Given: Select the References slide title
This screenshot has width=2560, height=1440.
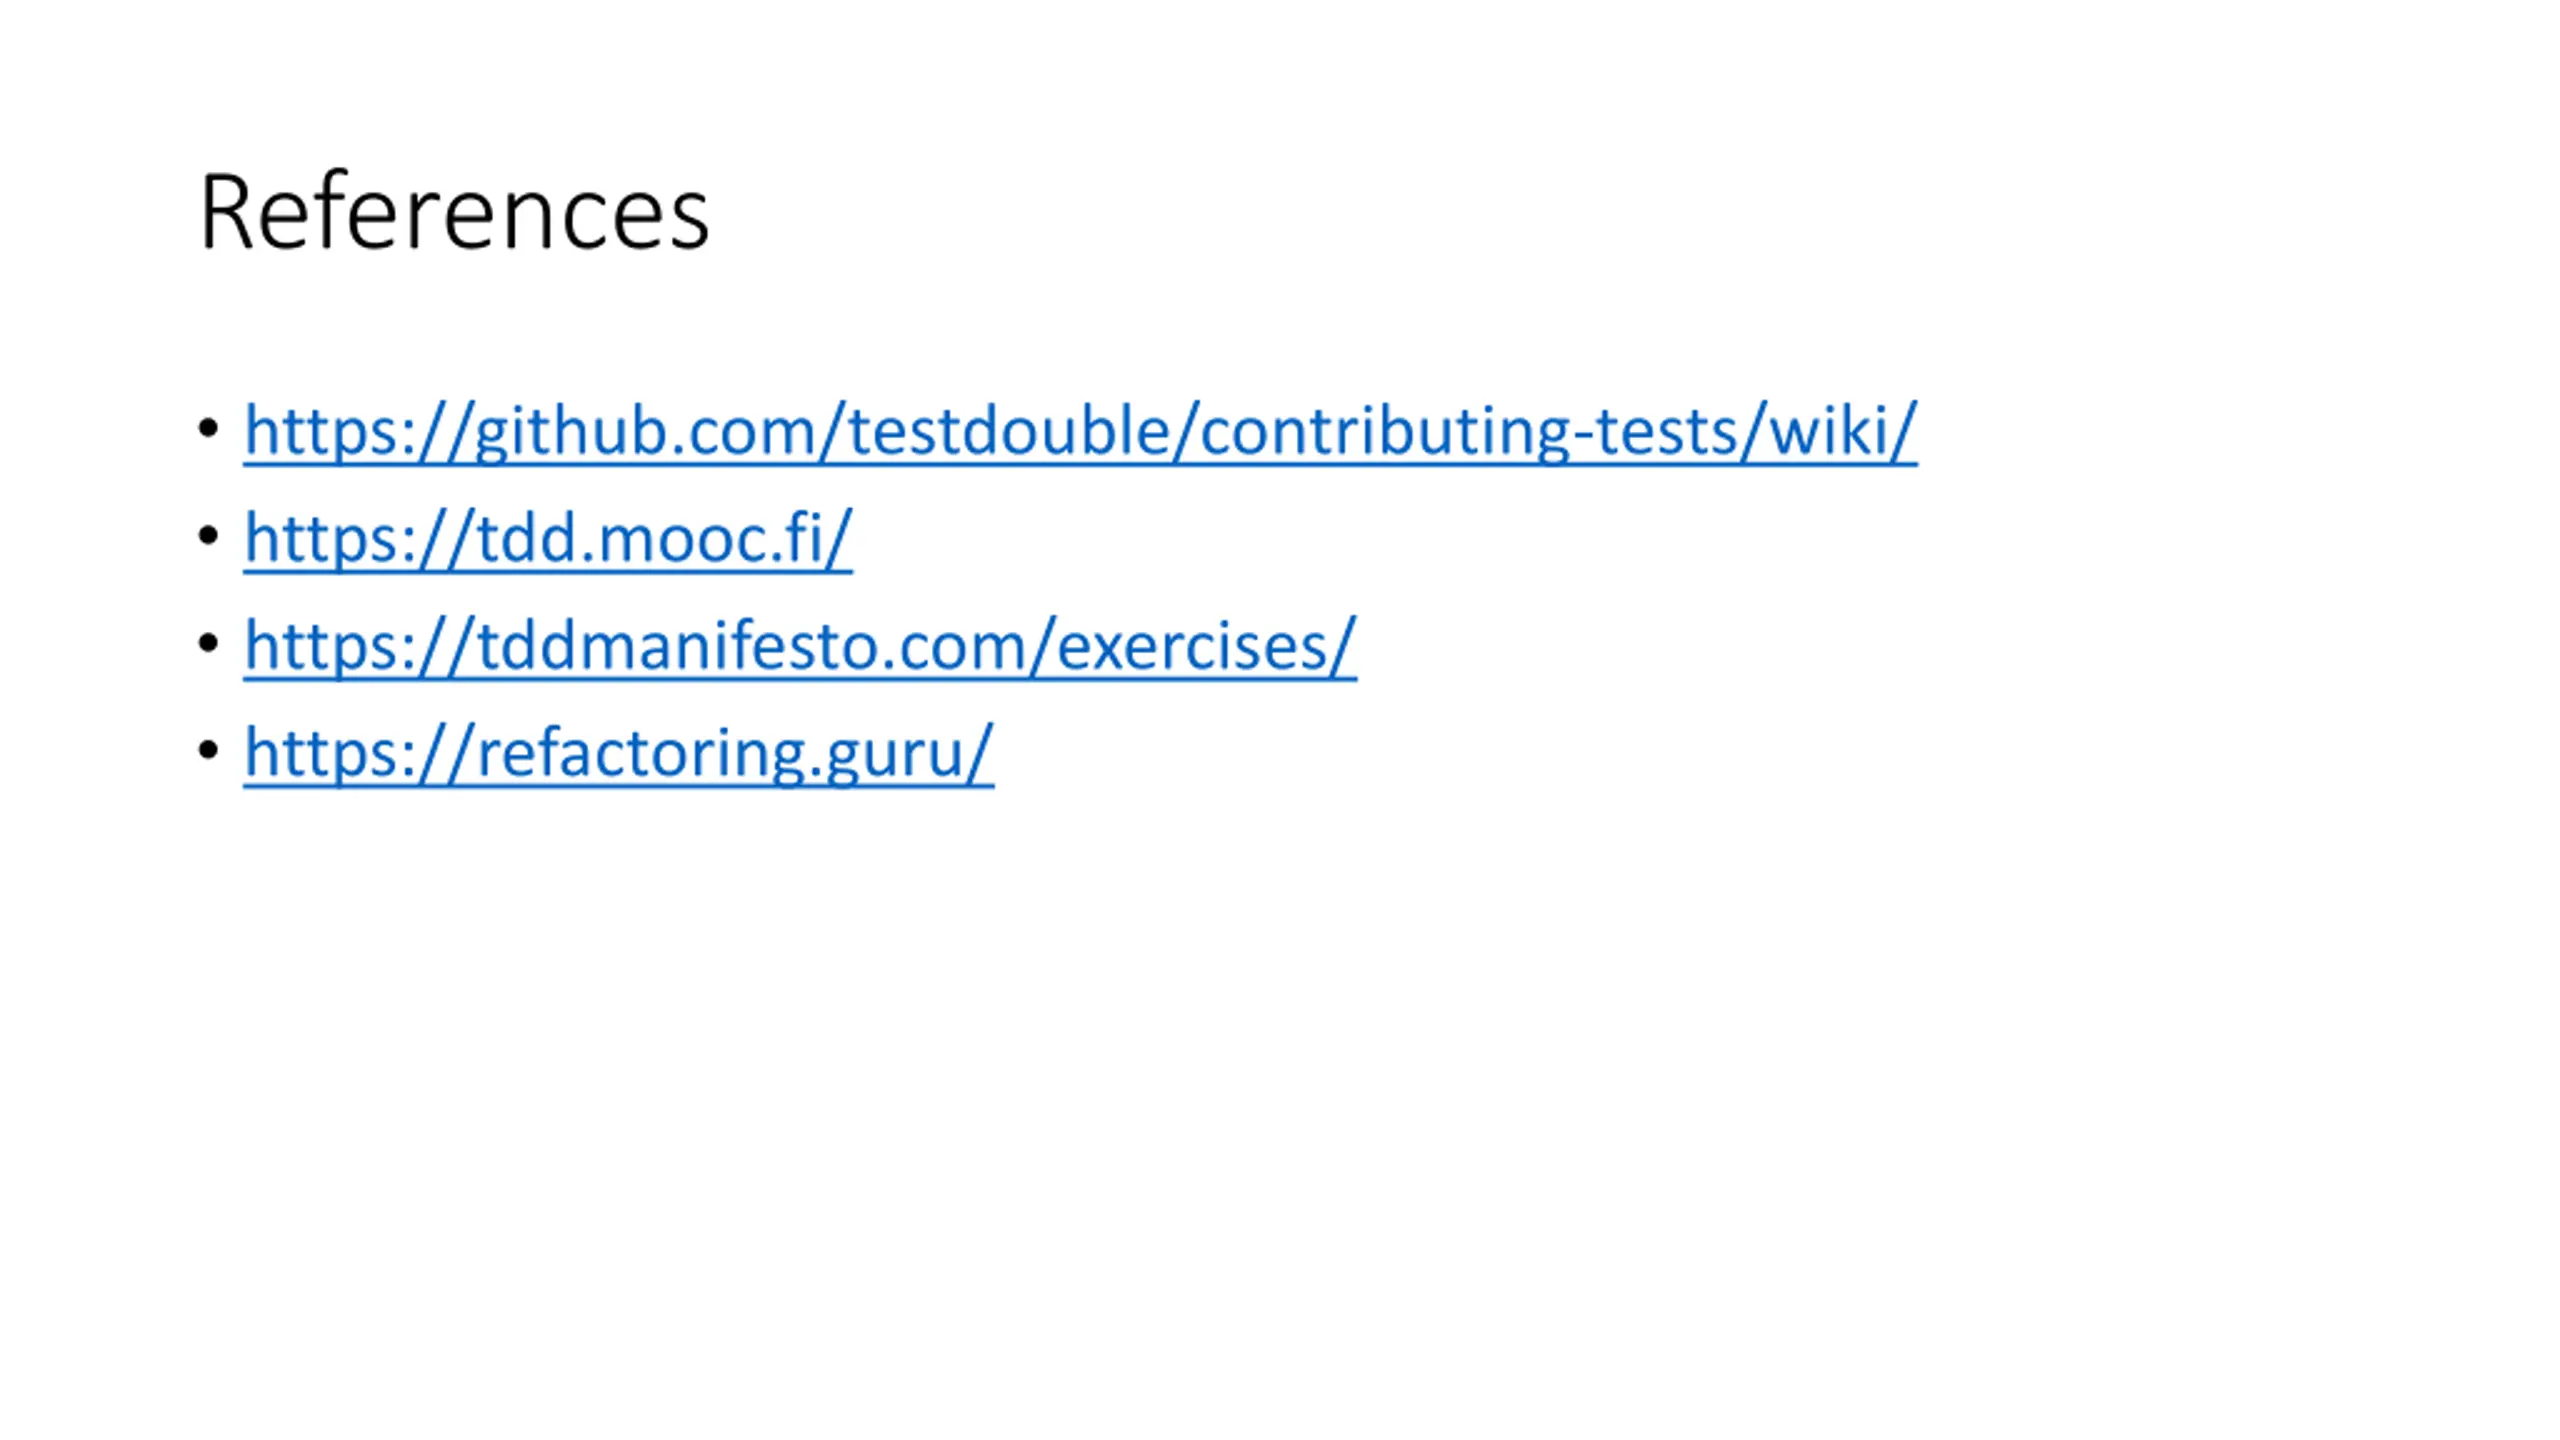Looking at the screenshot, I should point(454,212).
